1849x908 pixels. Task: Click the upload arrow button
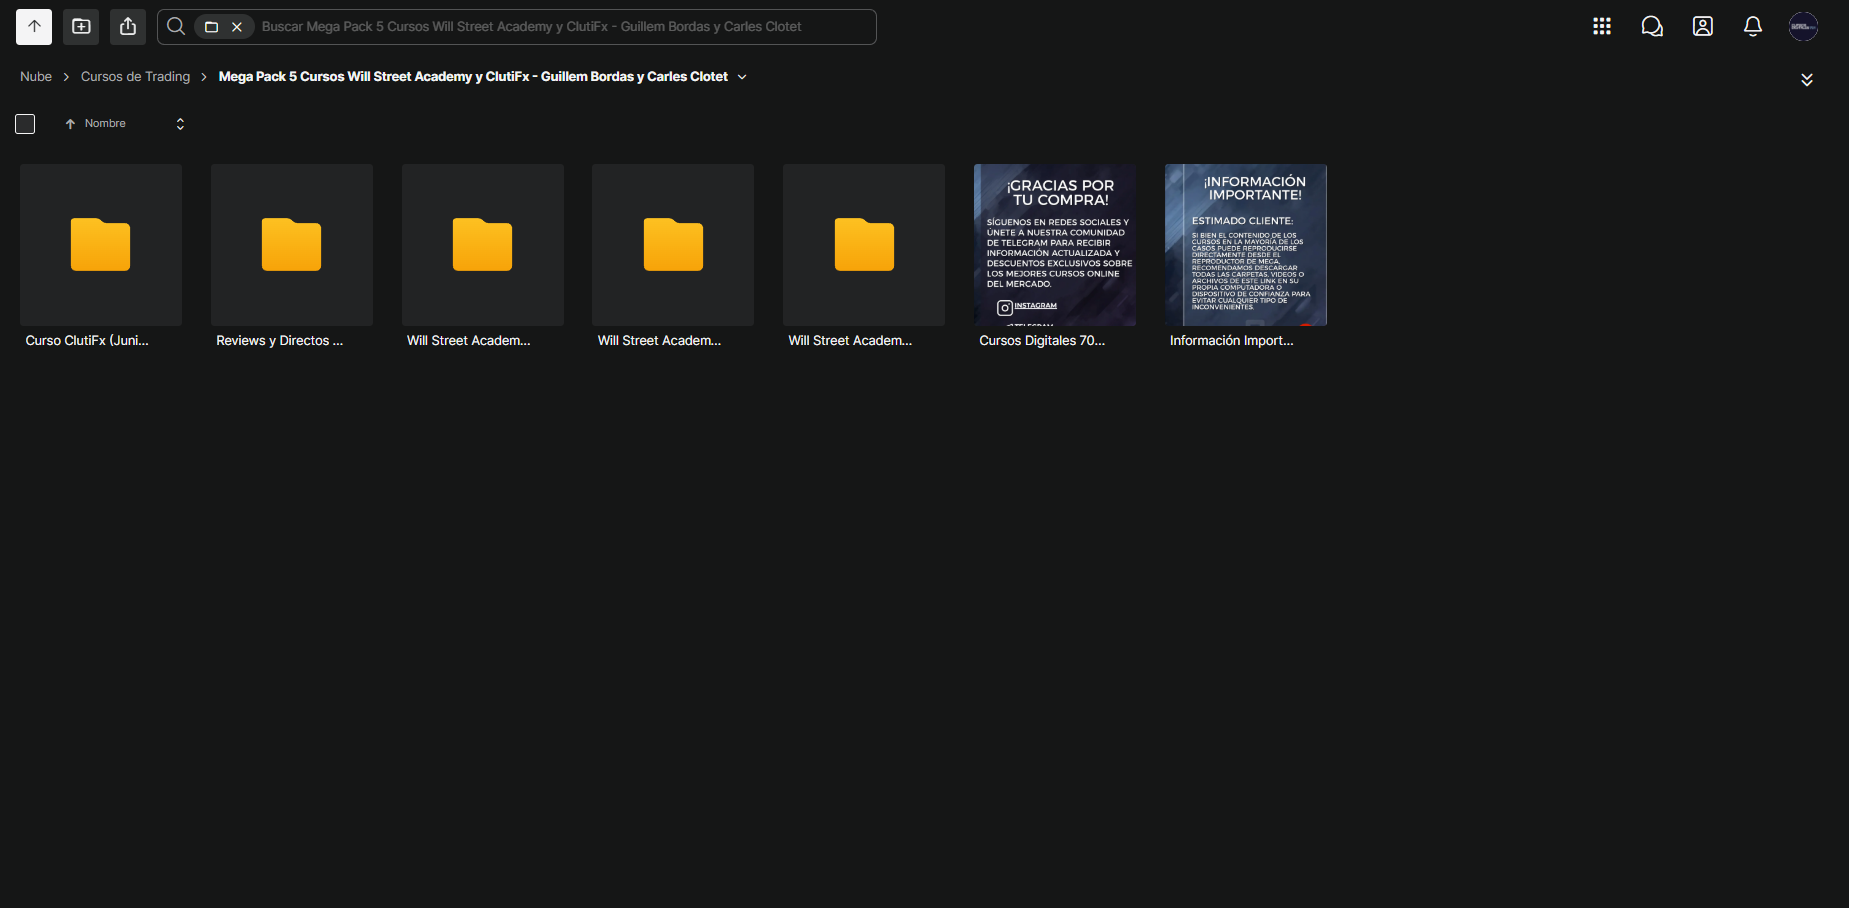(34, 27)
